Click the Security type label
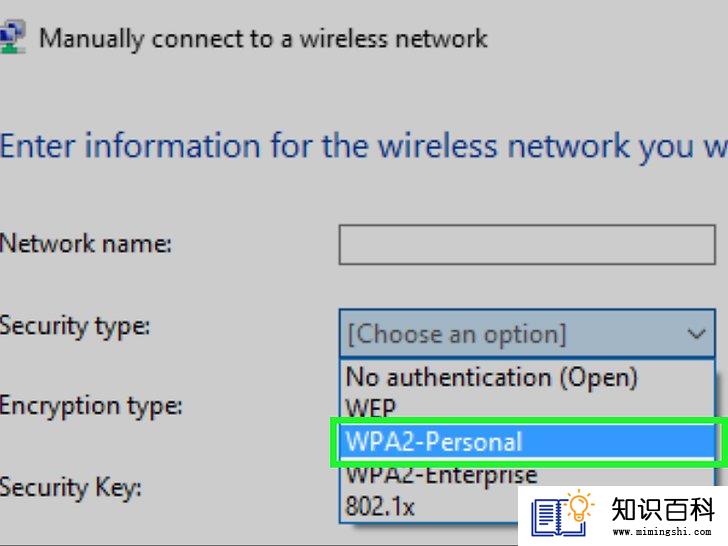Screen dimensions: 728x546 pyautogui.click(x=75, y=326)
